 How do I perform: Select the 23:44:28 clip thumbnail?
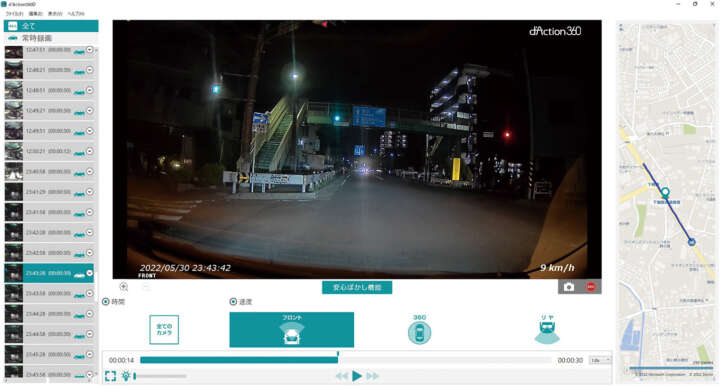[x=14, y=314]
